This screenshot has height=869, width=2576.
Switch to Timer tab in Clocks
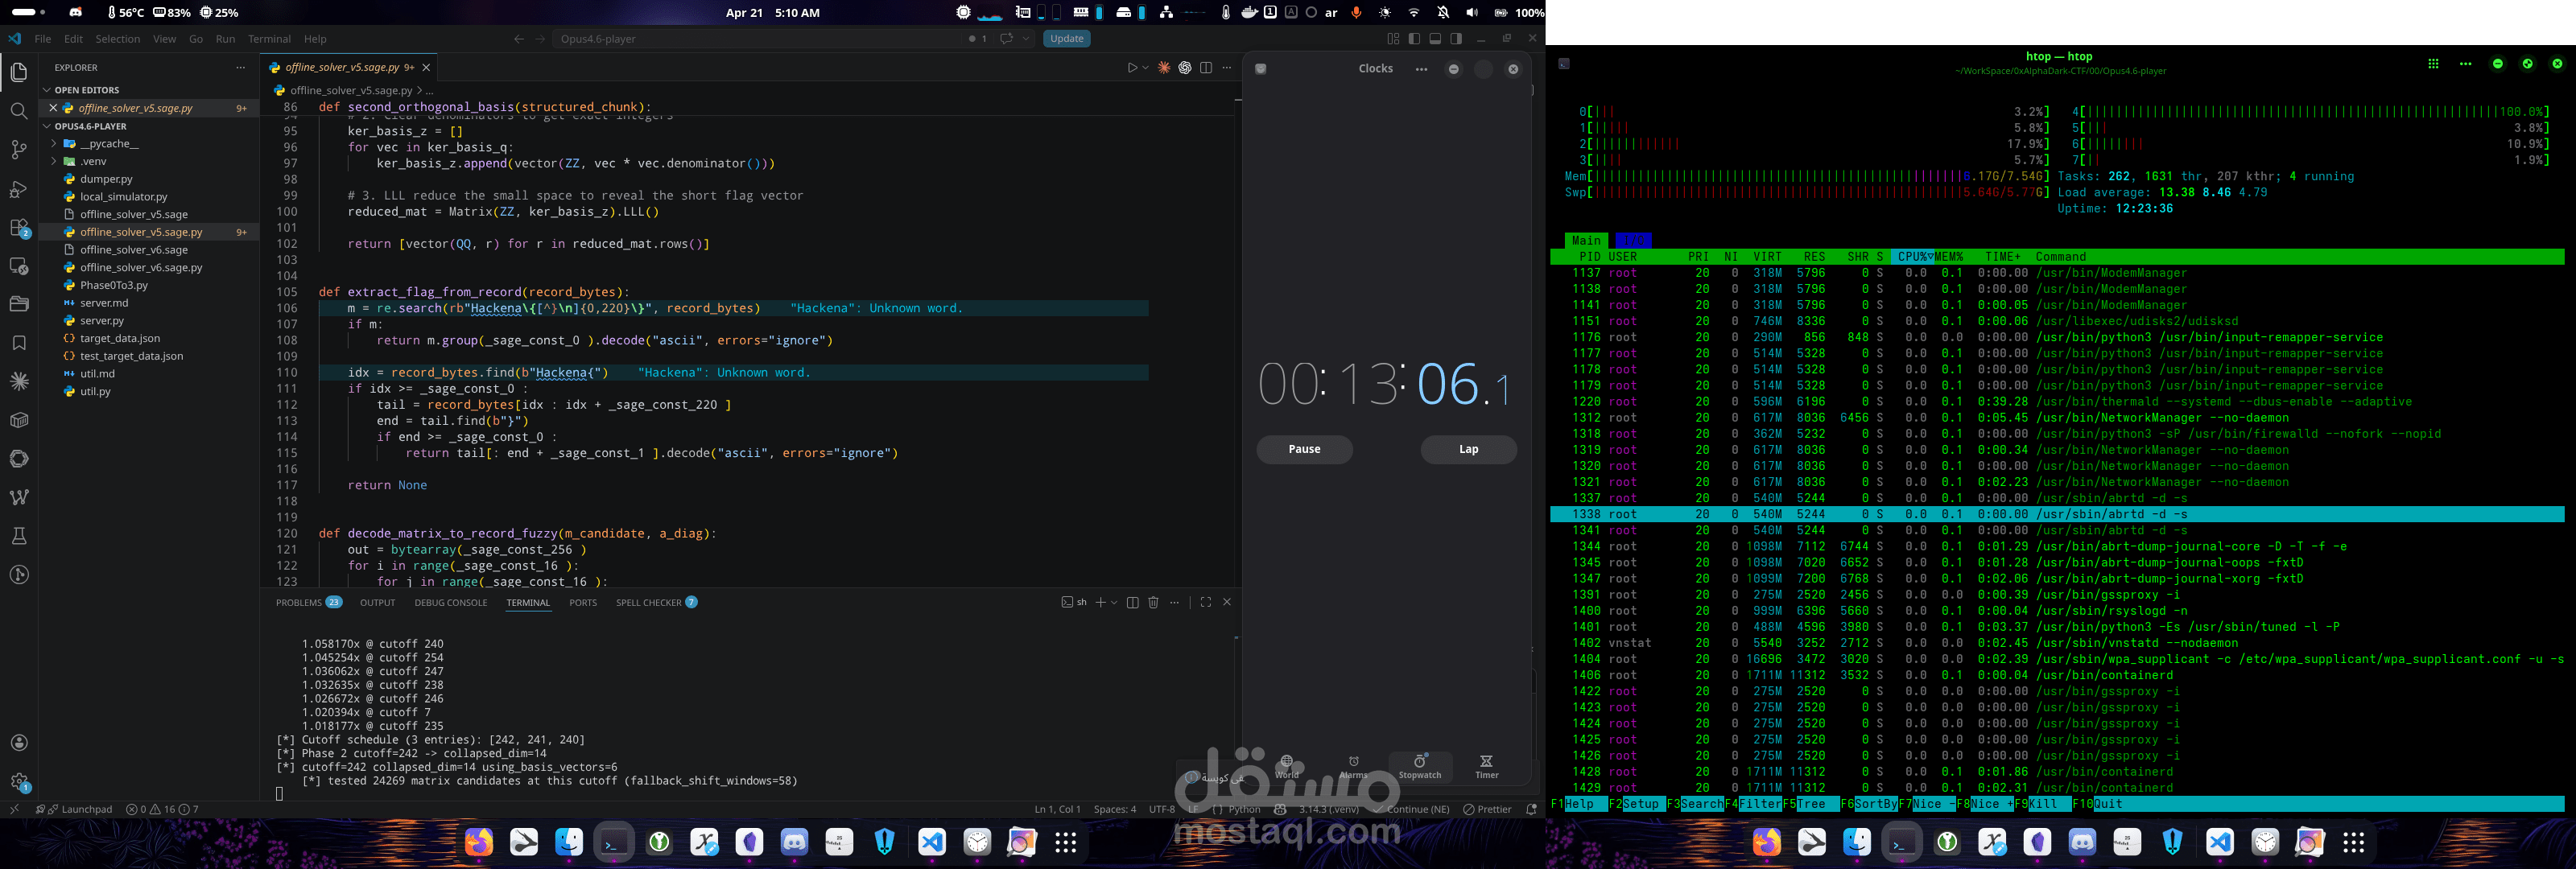point(1487,767)
